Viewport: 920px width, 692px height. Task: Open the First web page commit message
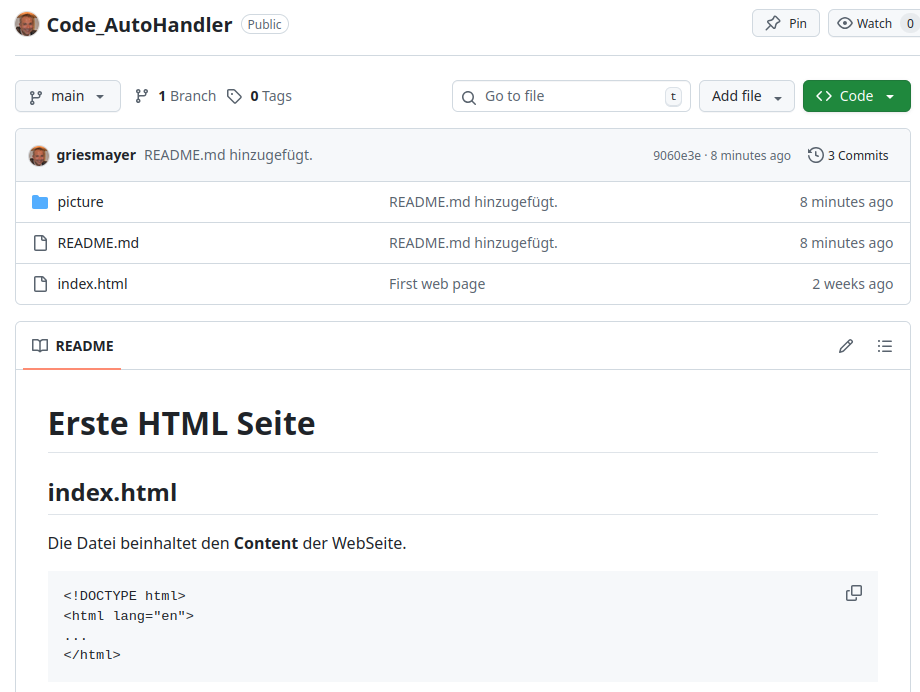[x=437, y=284]
